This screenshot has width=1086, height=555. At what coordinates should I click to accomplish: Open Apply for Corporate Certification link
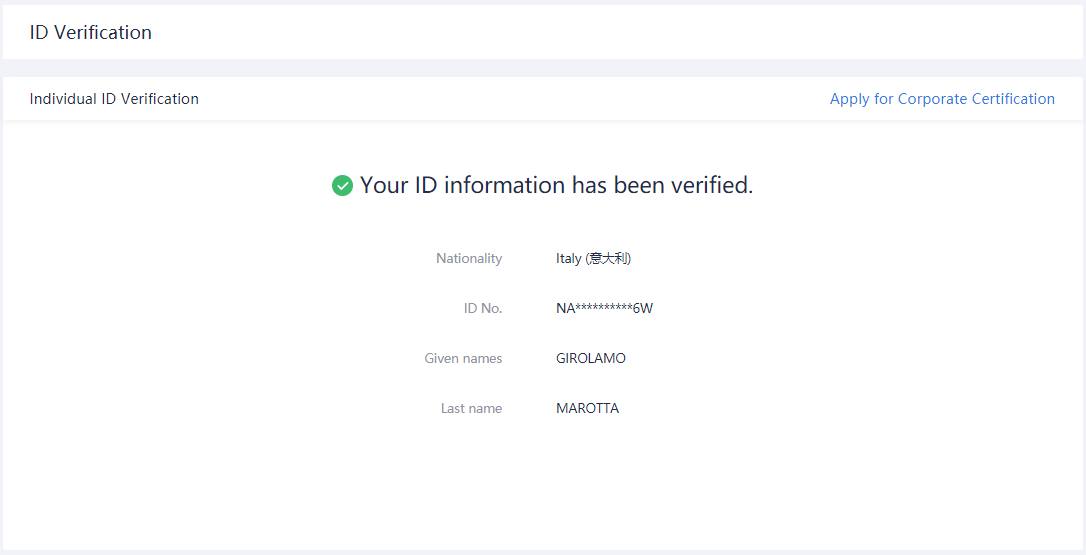pyautogui.click(x=941, y=99)
